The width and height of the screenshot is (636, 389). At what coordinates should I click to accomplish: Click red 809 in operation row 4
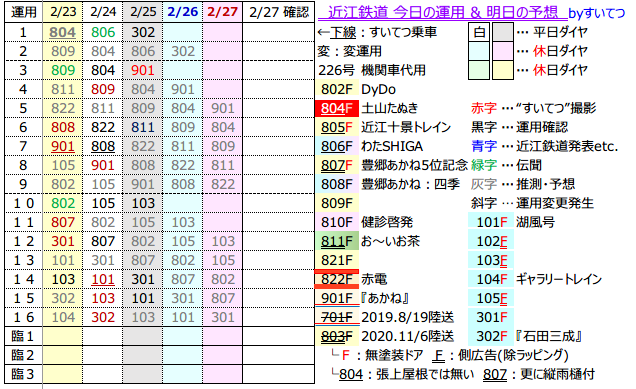point(103,89)
